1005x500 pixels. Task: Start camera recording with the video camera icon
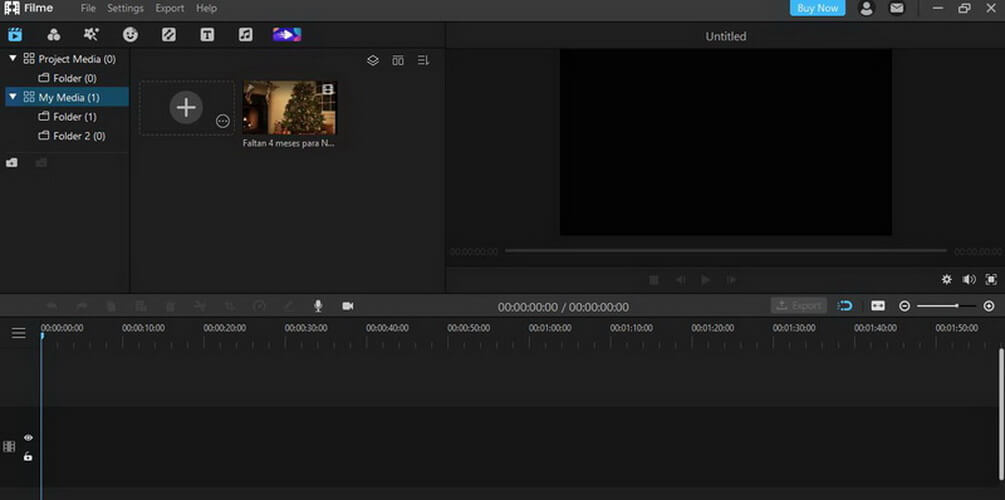[x=348, y=306]
